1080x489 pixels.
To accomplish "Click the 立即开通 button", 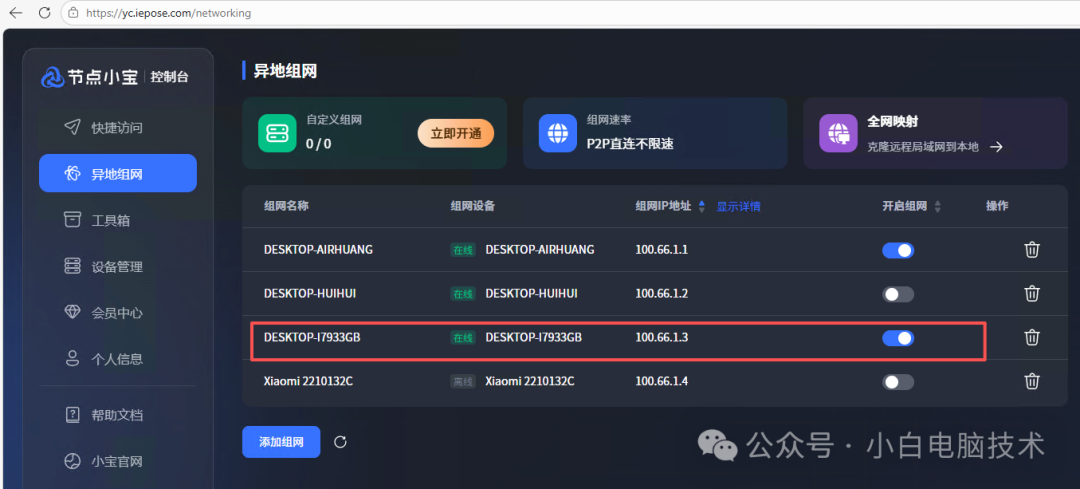I will 456,134.
